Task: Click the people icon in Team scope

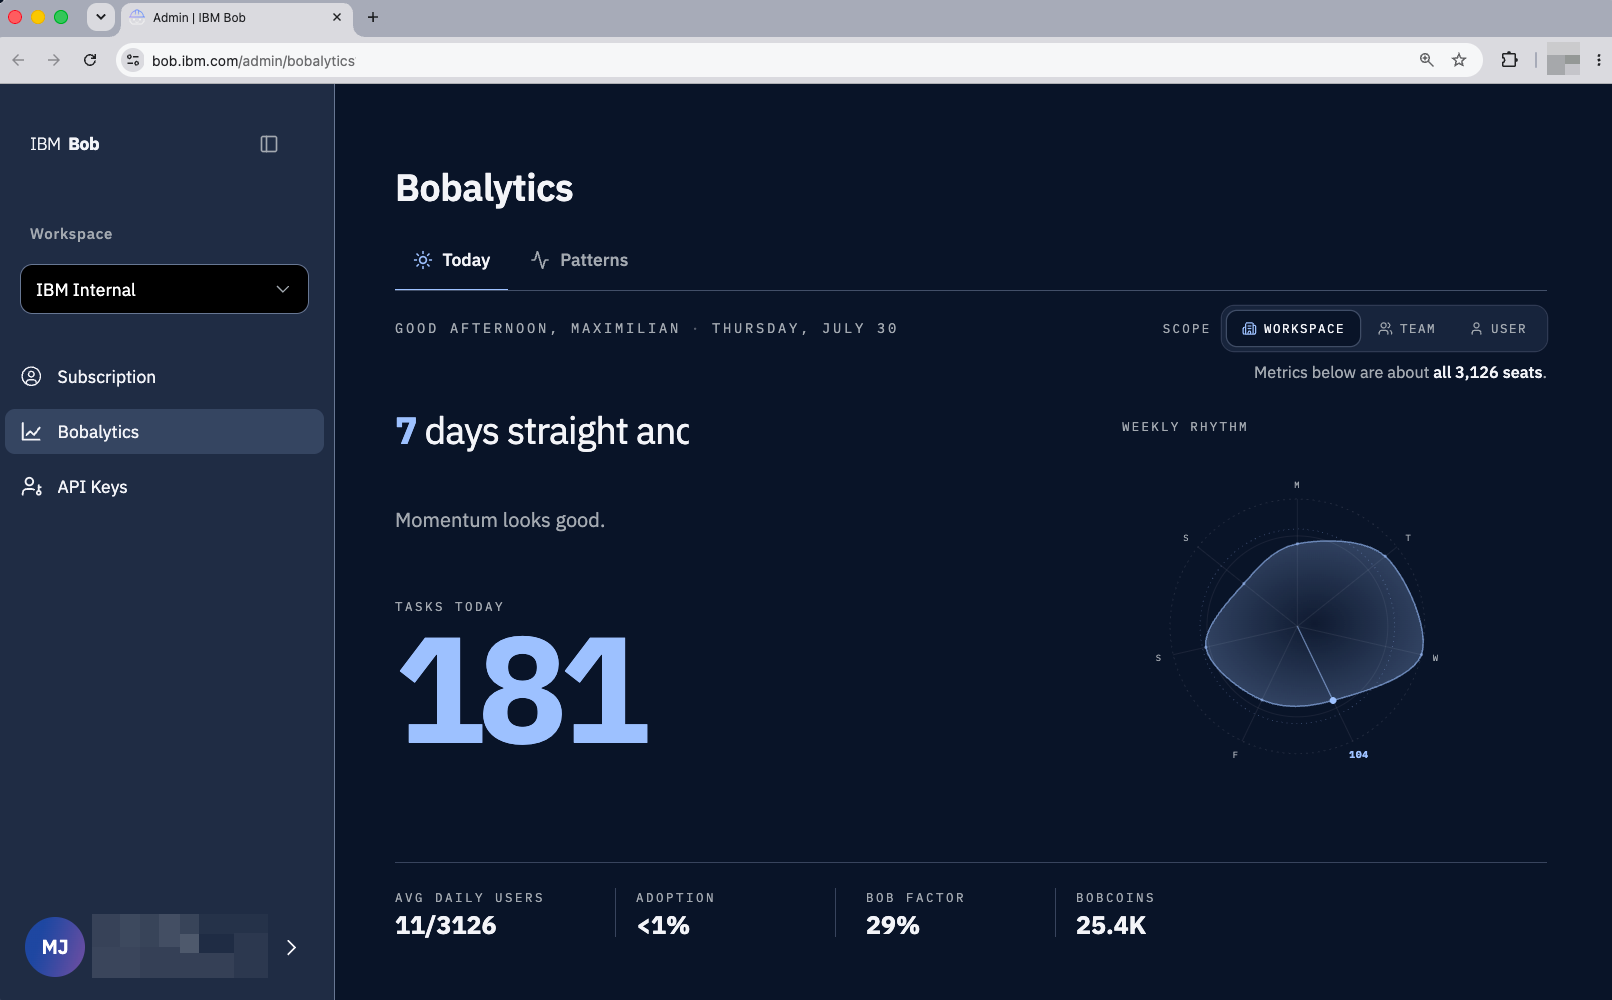Action: click(1385, 328)
